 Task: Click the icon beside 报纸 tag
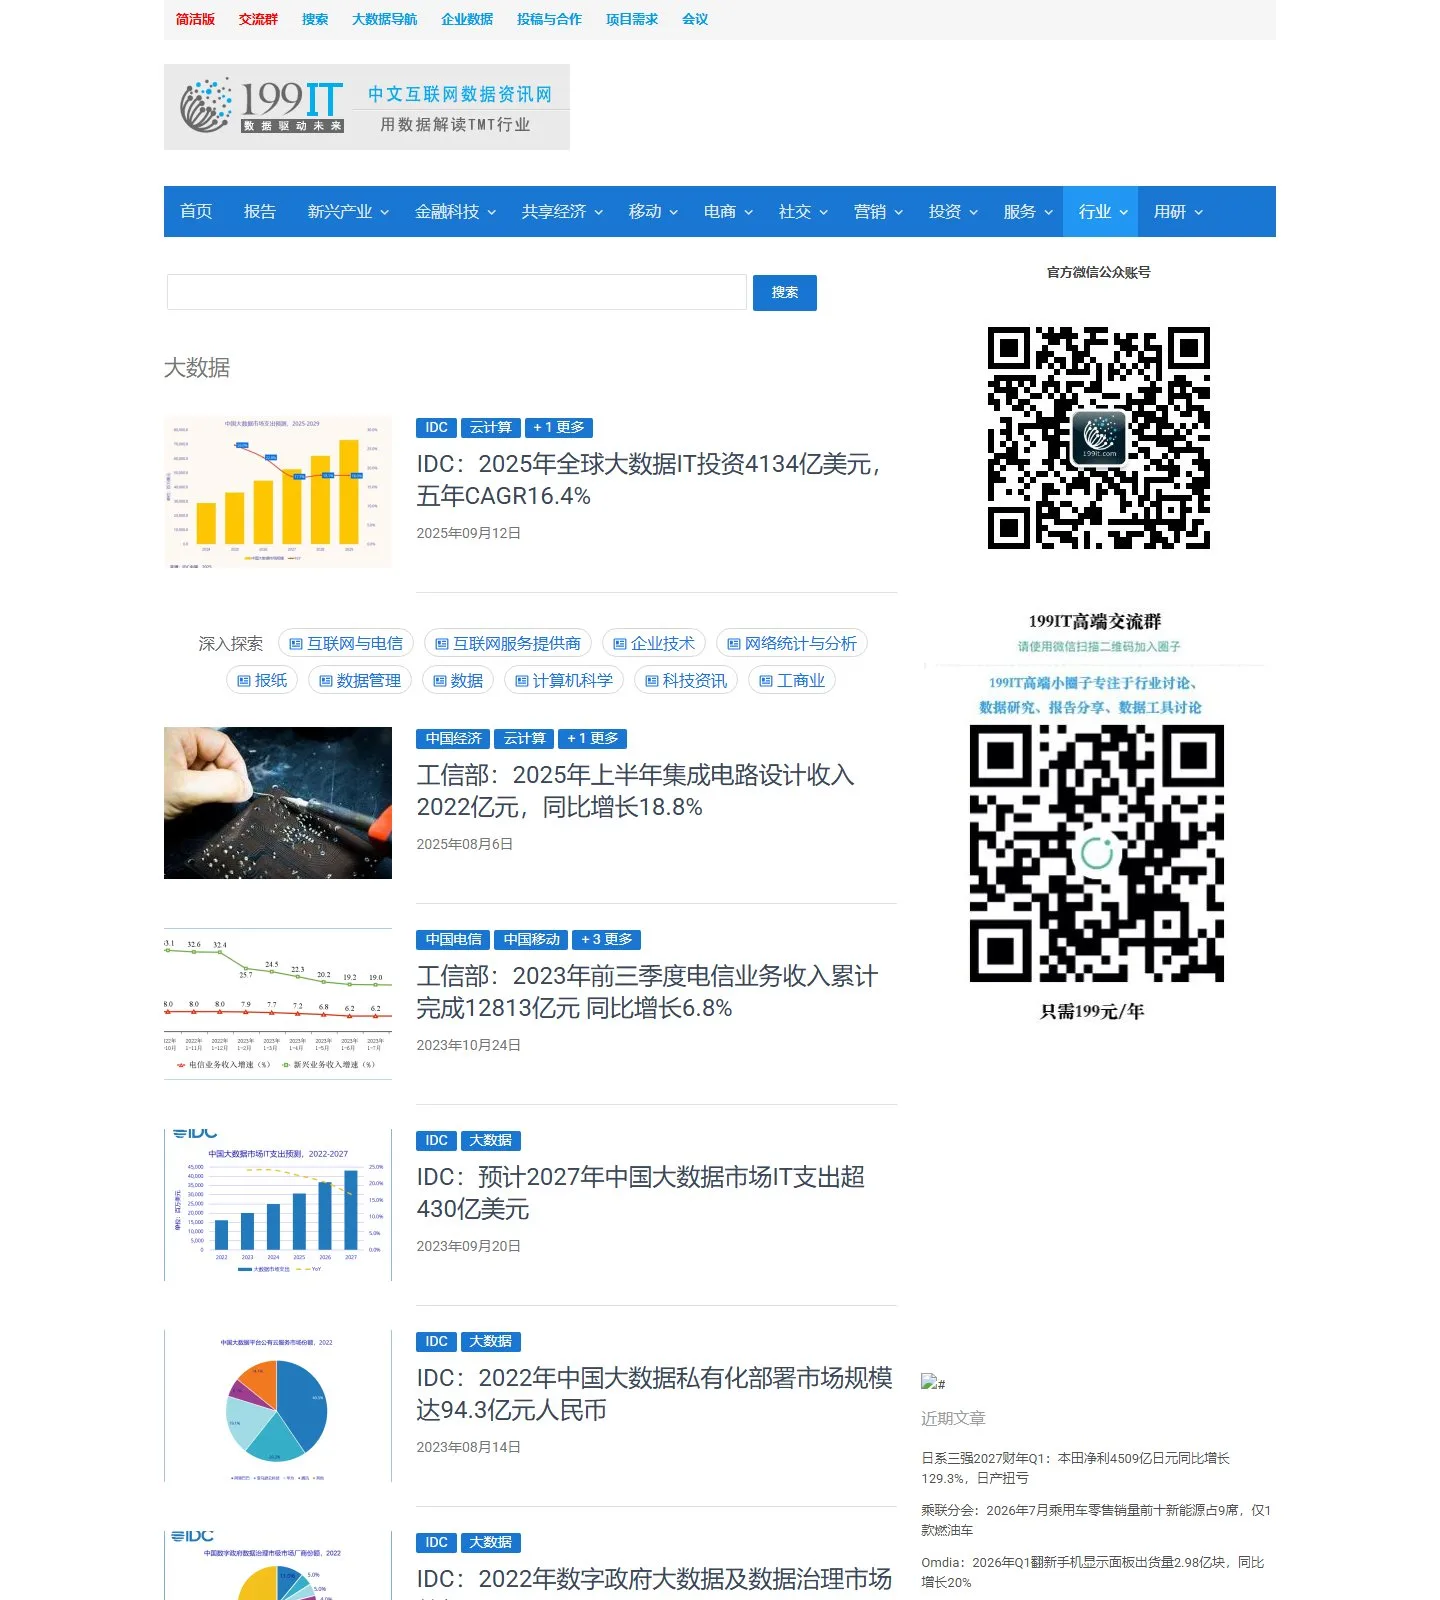(x=244, y=681)
